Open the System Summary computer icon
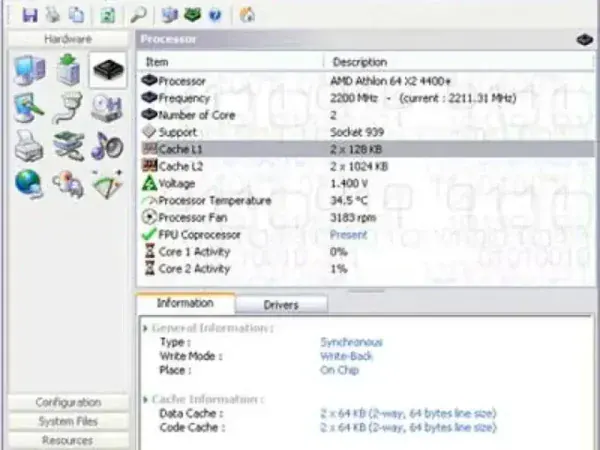 coord(29,70)
